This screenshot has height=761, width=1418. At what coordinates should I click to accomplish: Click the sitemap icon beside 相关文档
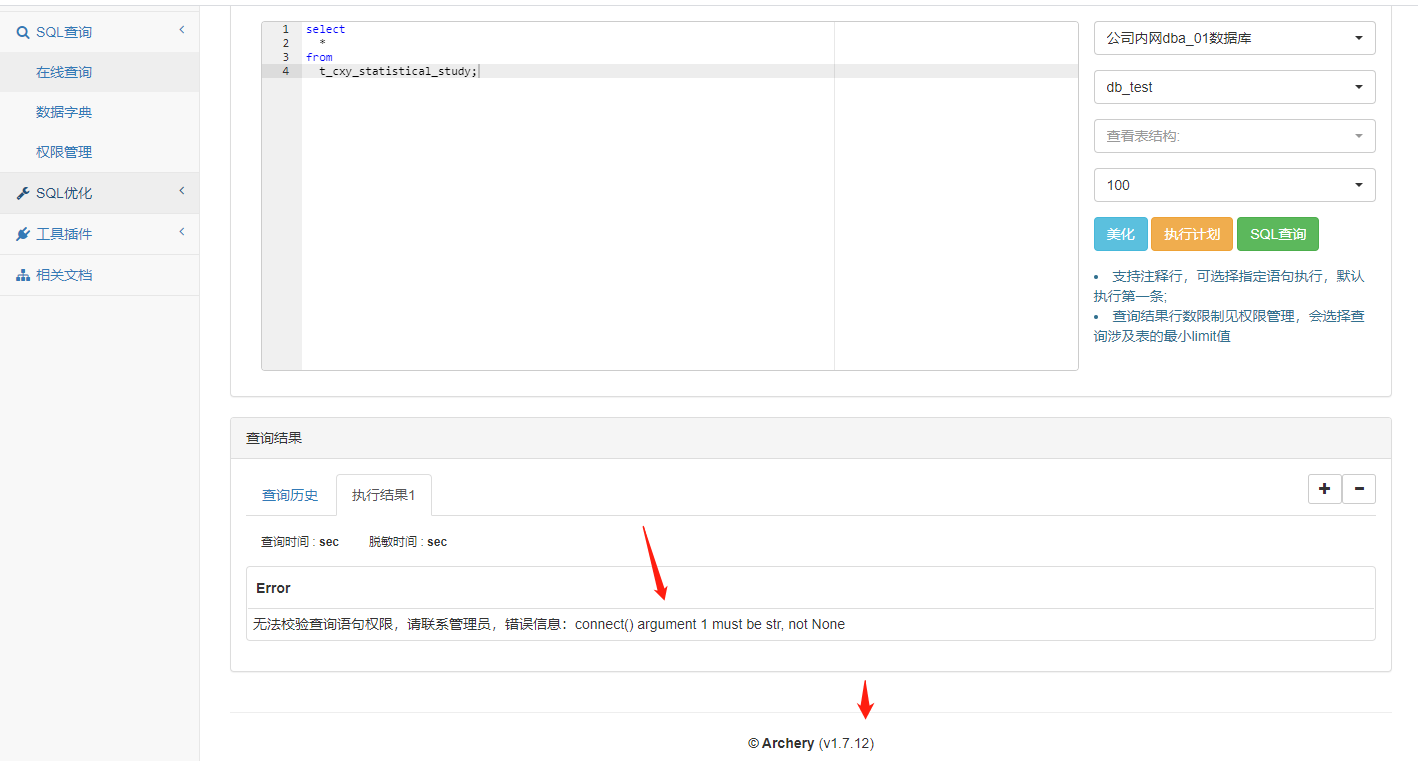click(23, 275)
